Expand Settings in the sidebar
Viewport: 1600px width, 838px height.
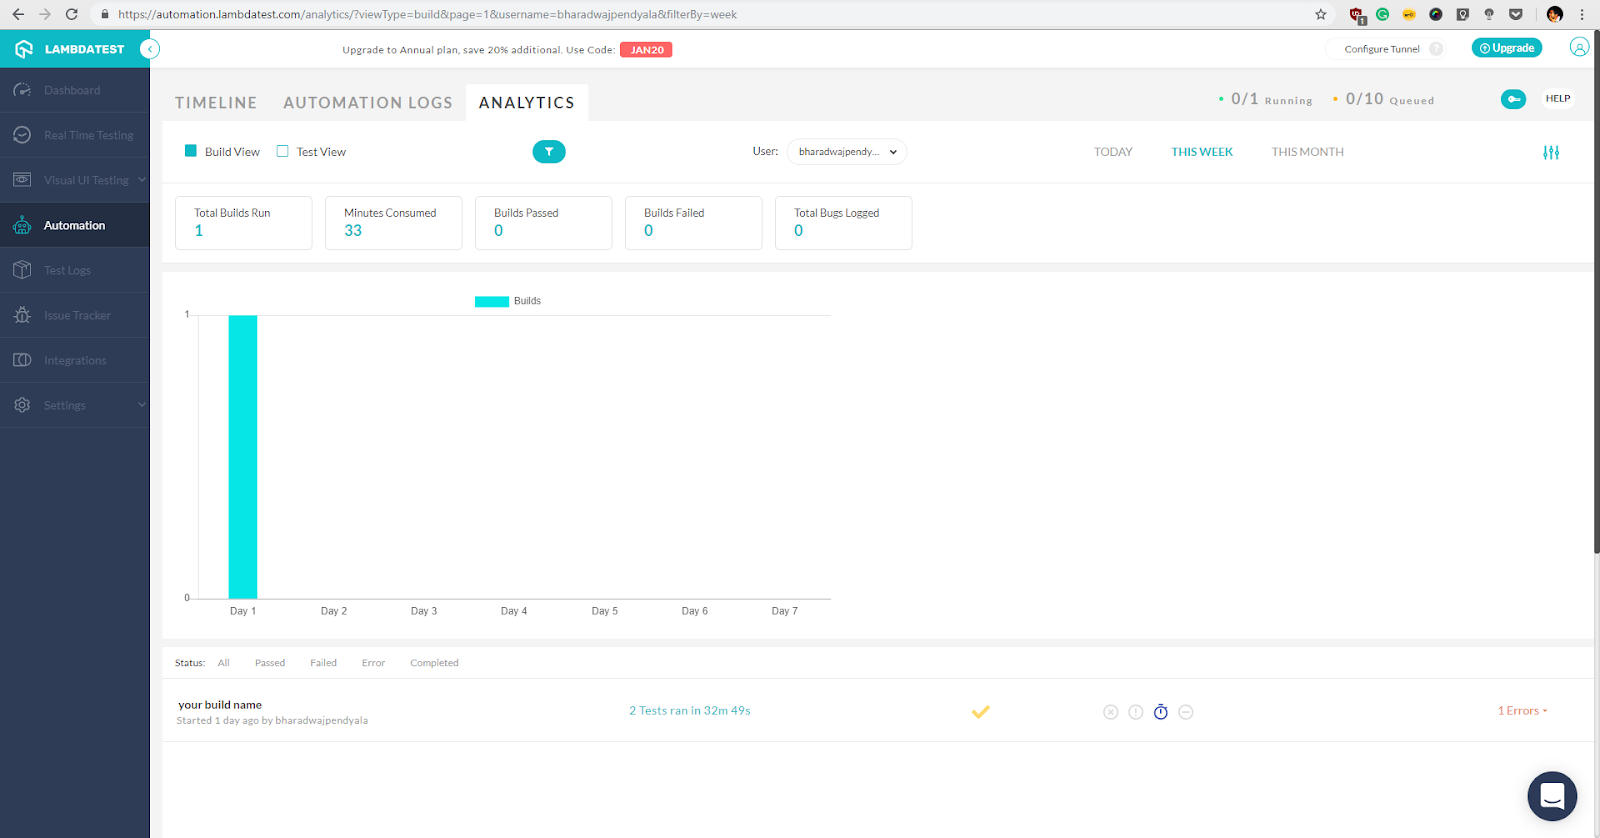pos(75,405)
